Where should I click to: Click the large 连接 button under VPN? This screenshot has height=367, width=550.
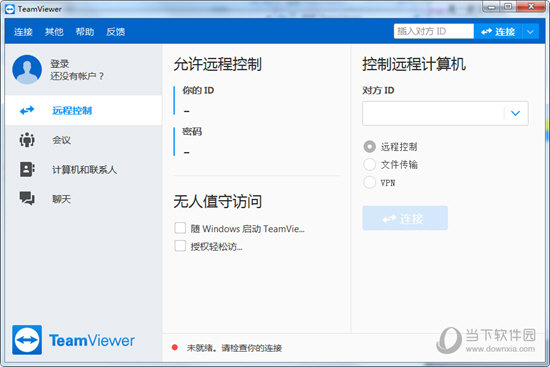(x=405, y=218)
